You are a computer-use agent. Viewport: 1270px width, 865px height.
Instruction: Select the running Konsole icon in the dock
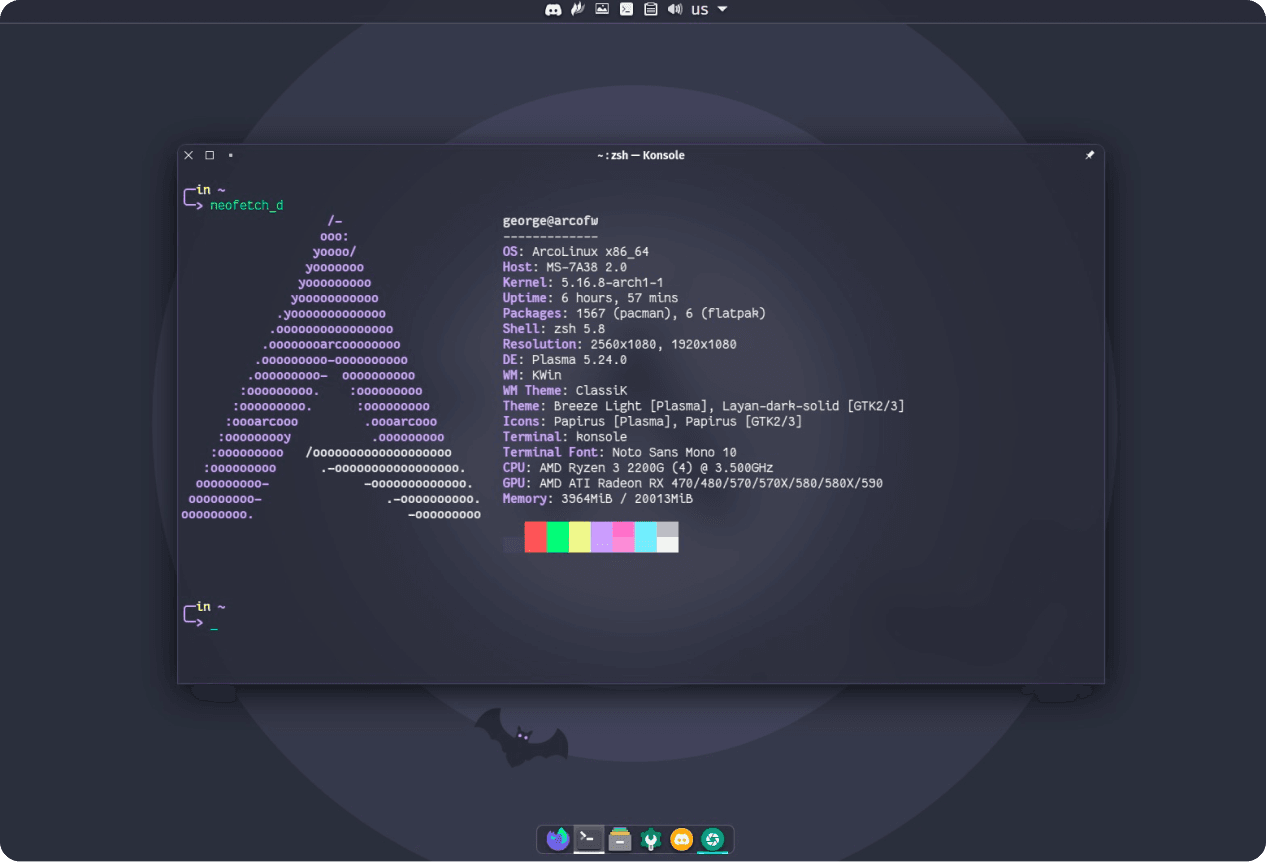pos(588,840)
